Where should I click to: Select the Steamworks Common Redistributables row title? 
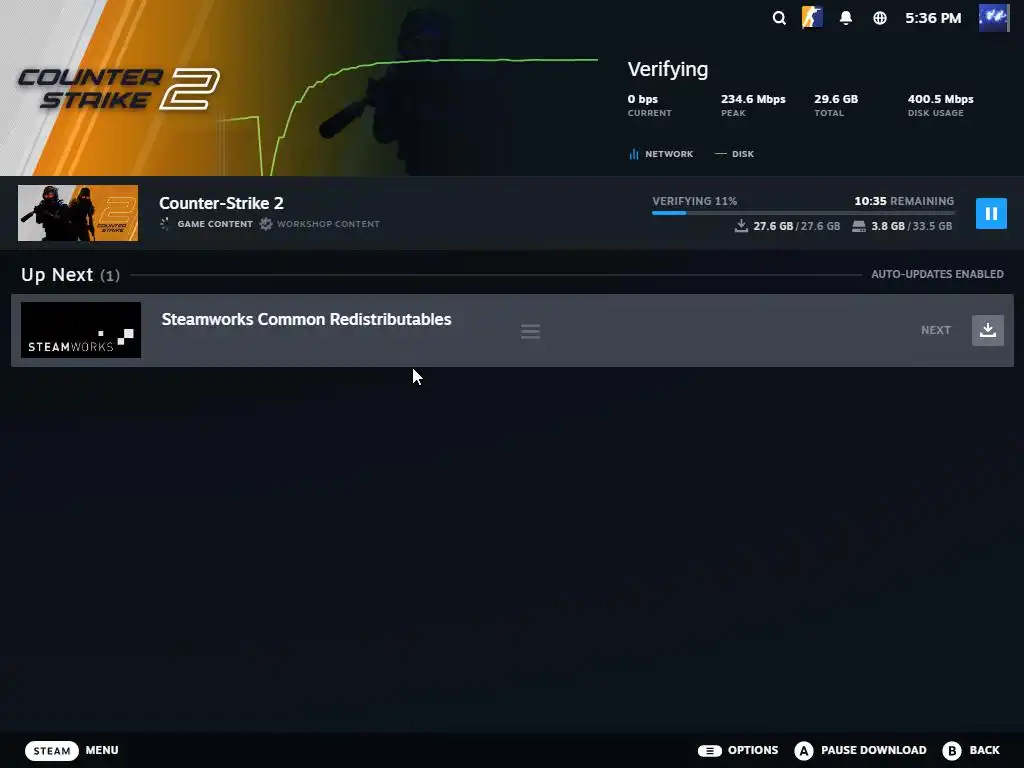306,319
